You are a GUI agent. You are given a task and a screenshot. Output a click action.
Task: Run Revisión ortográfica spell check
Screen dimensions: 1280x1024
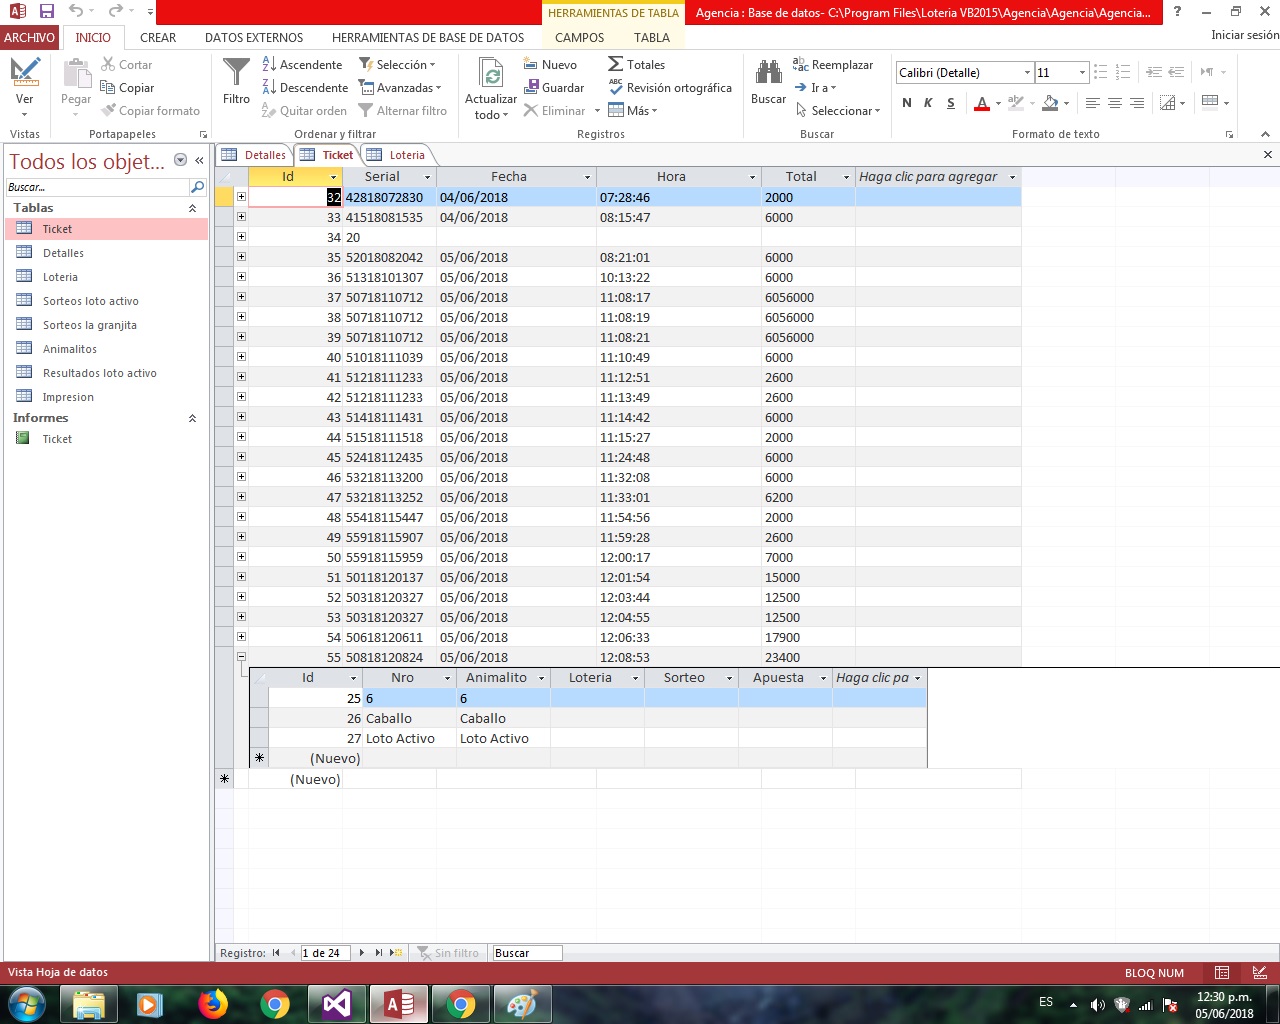[x=670, y=88]
